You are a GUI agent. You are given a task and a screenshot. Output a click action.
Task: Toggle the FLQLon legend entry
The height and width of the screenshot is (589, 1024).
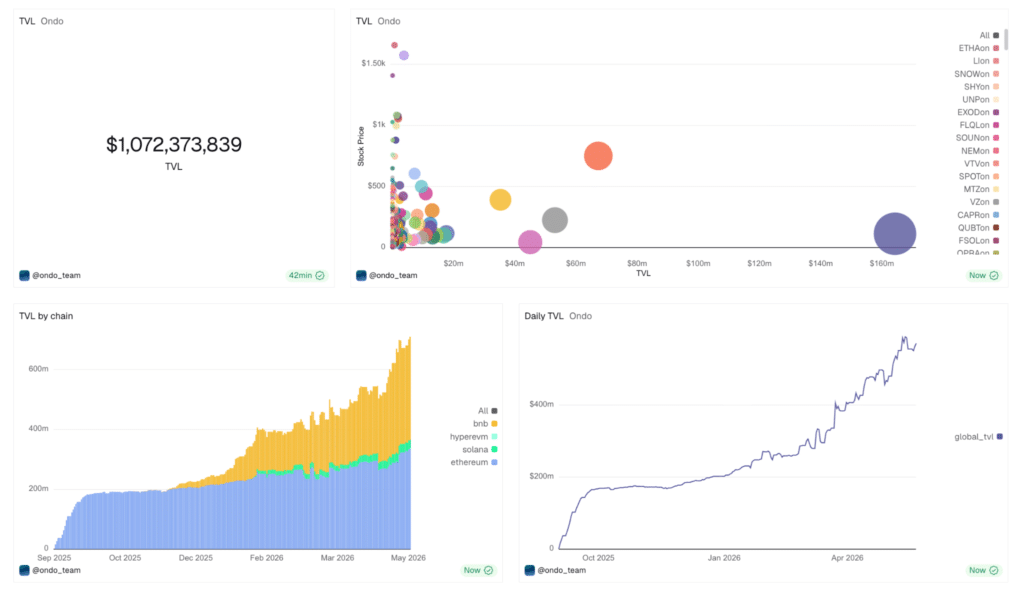[979, 125]
